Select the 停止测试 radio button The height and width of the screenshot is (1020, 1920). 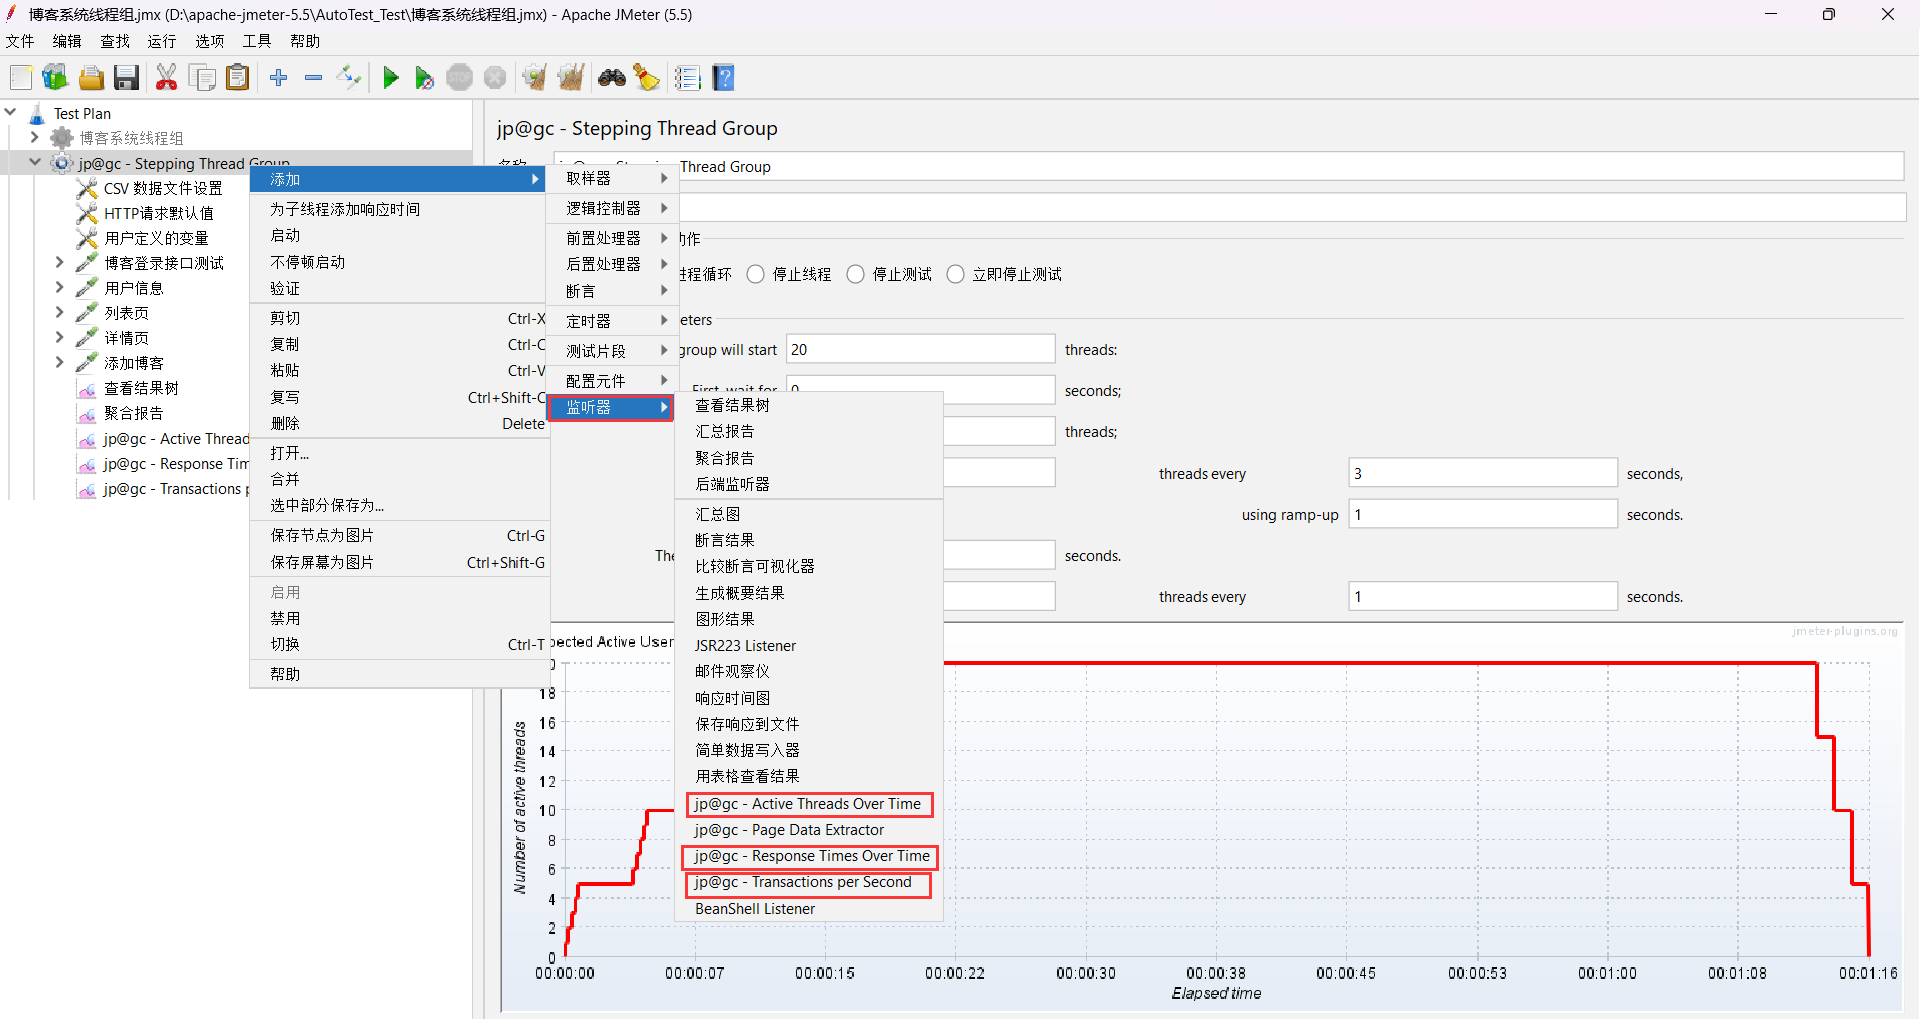[856, 274]
